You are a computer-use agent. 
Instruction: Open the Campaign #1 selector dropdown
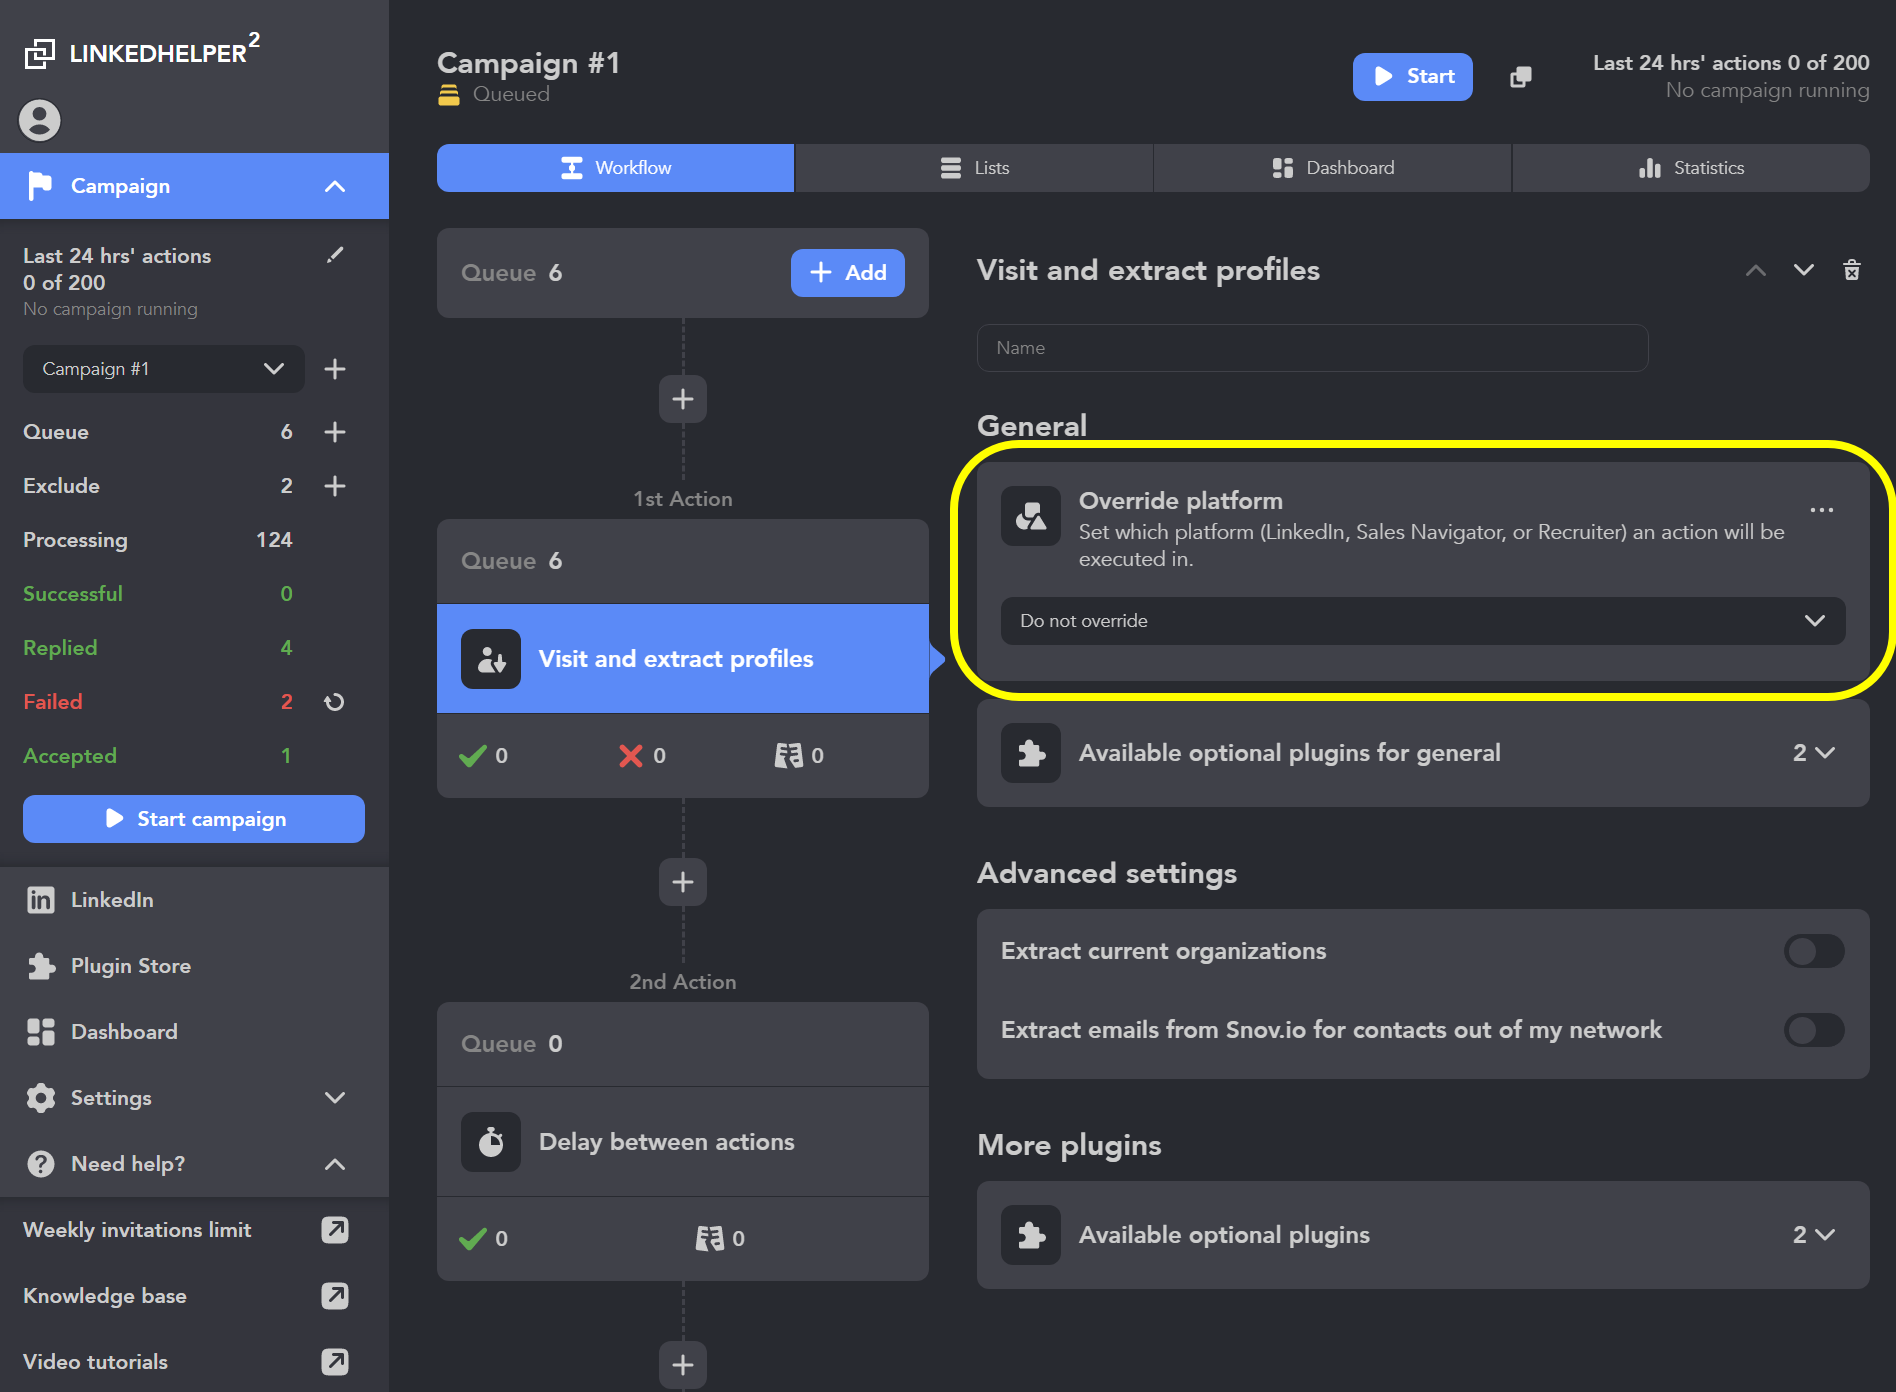pos(163,369)
